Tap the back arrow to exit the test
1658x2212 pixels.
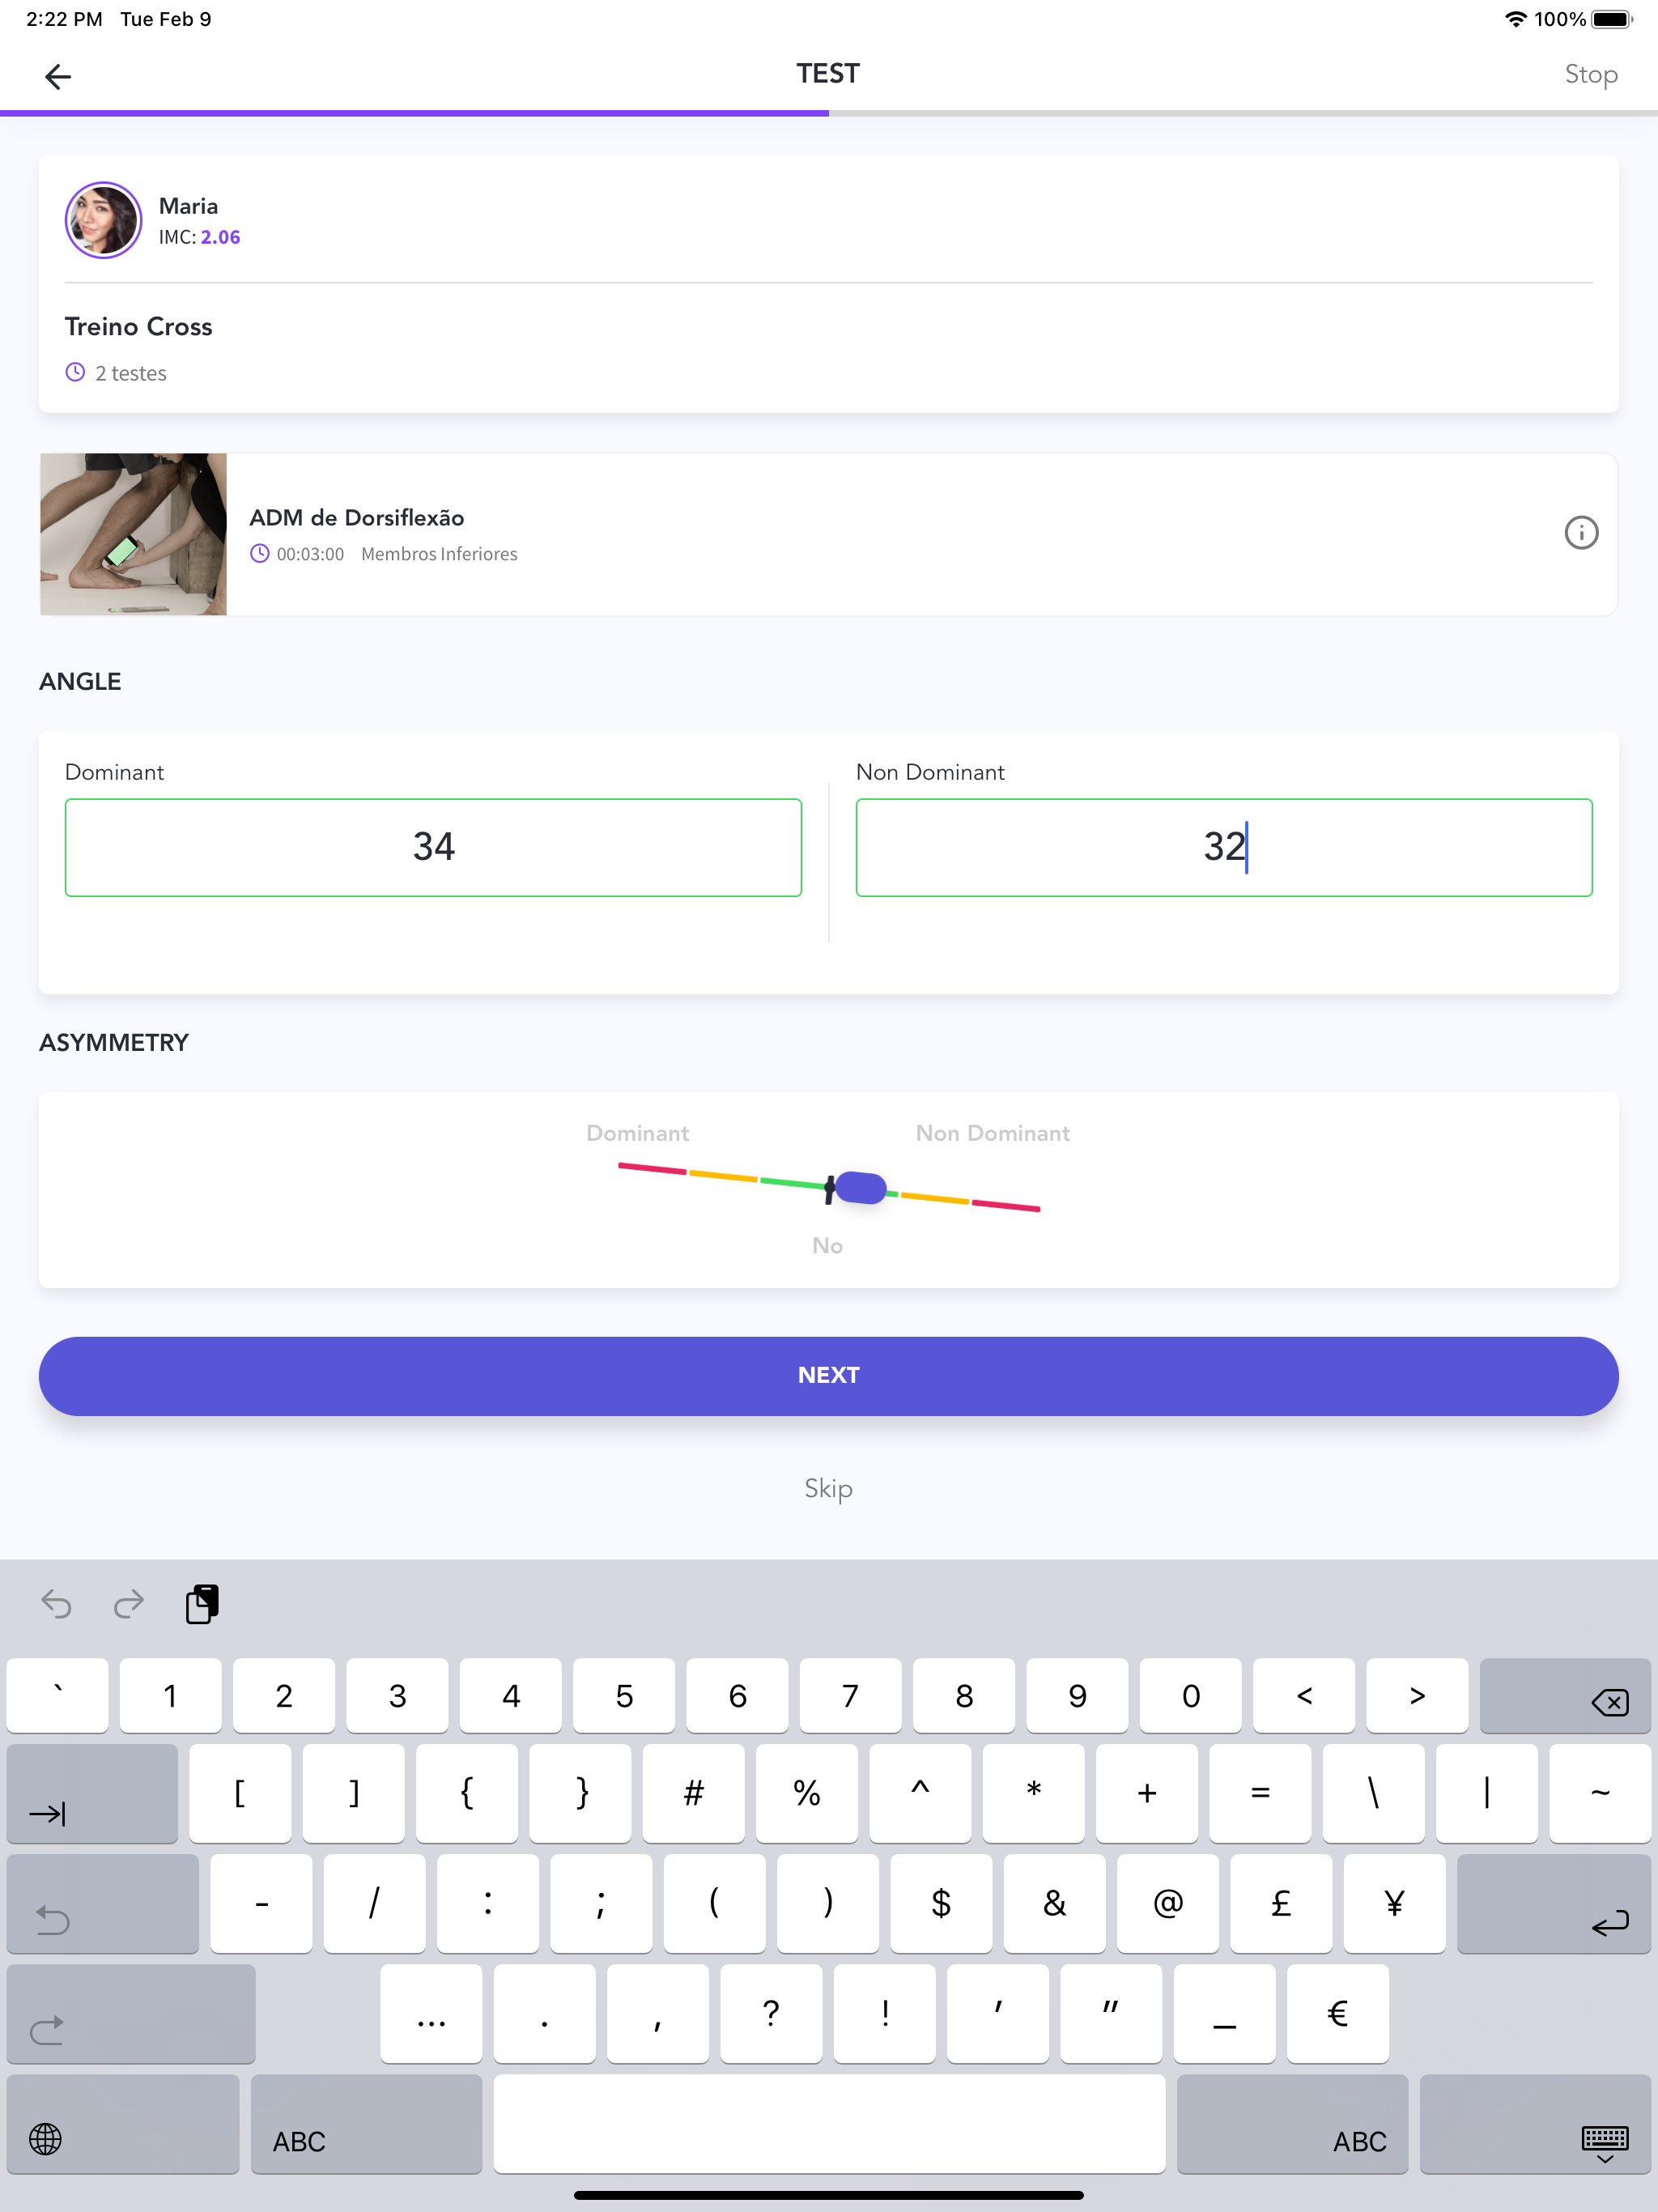58,75
